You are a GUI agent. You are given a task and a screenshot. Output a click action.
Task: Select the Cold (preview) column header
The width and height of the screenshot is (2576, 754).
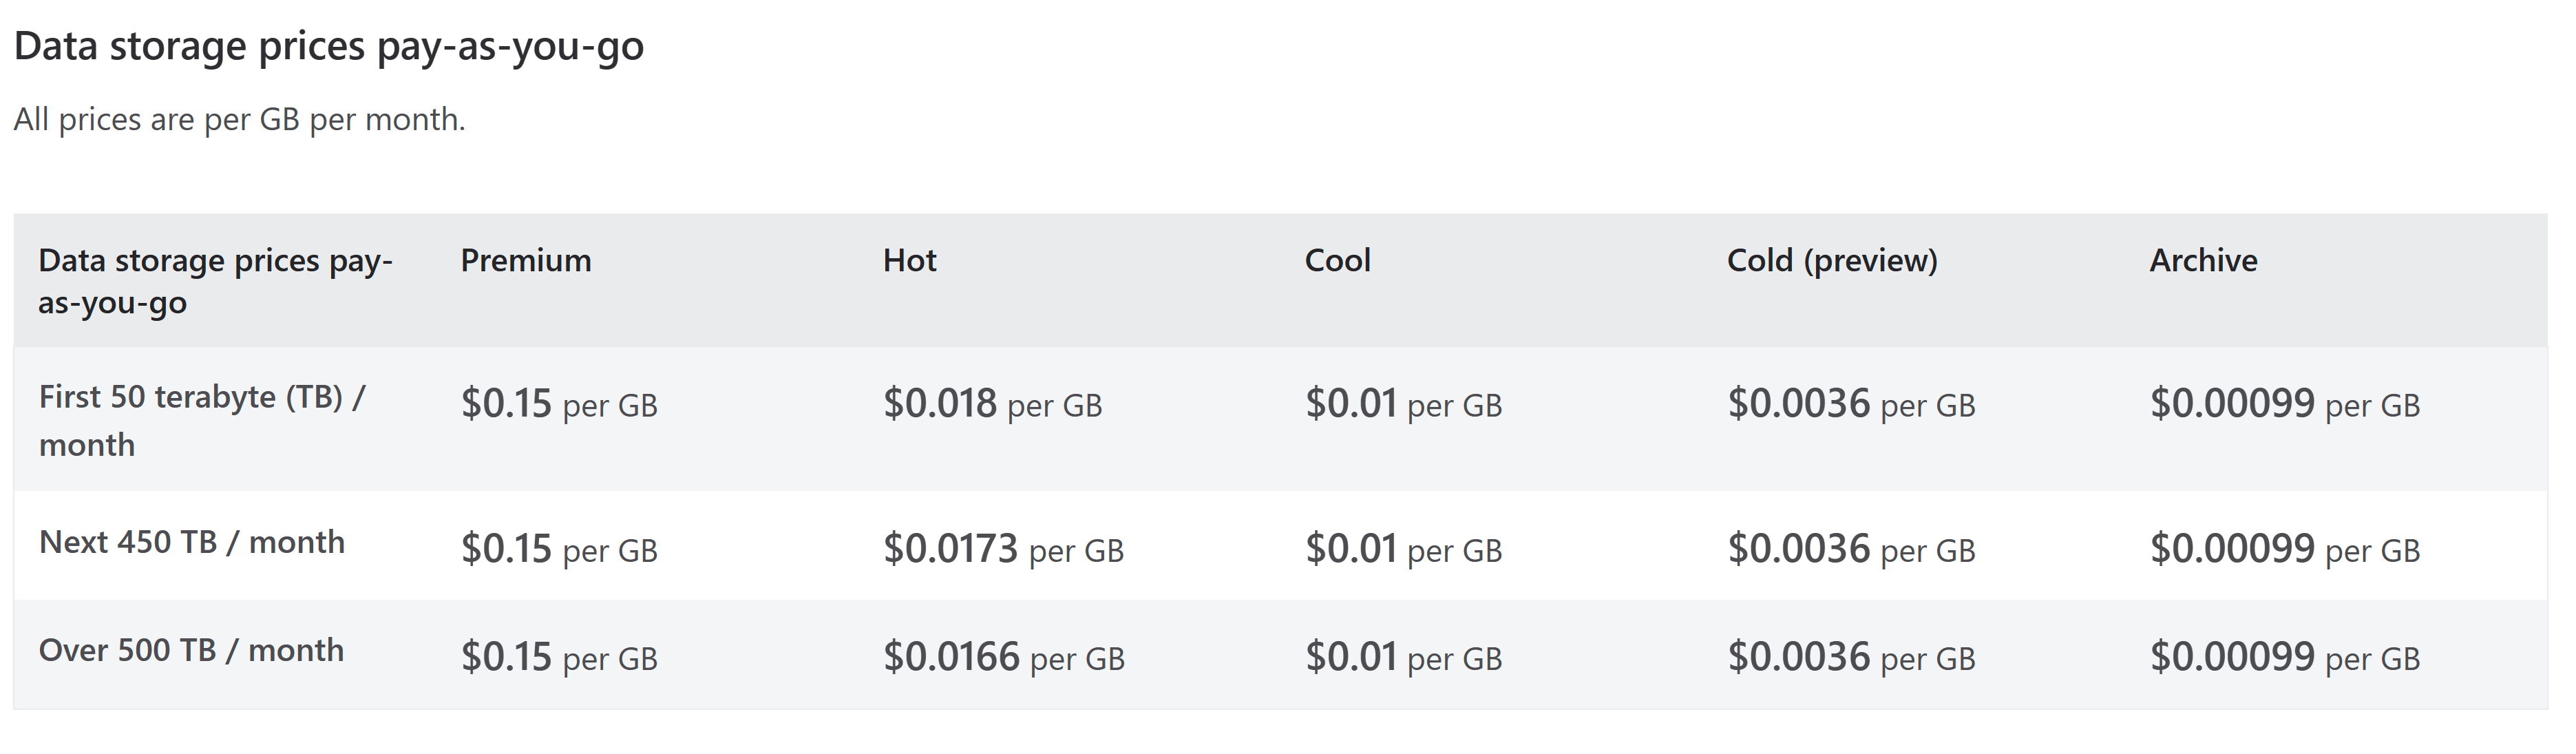click(x=1832, y=261)
